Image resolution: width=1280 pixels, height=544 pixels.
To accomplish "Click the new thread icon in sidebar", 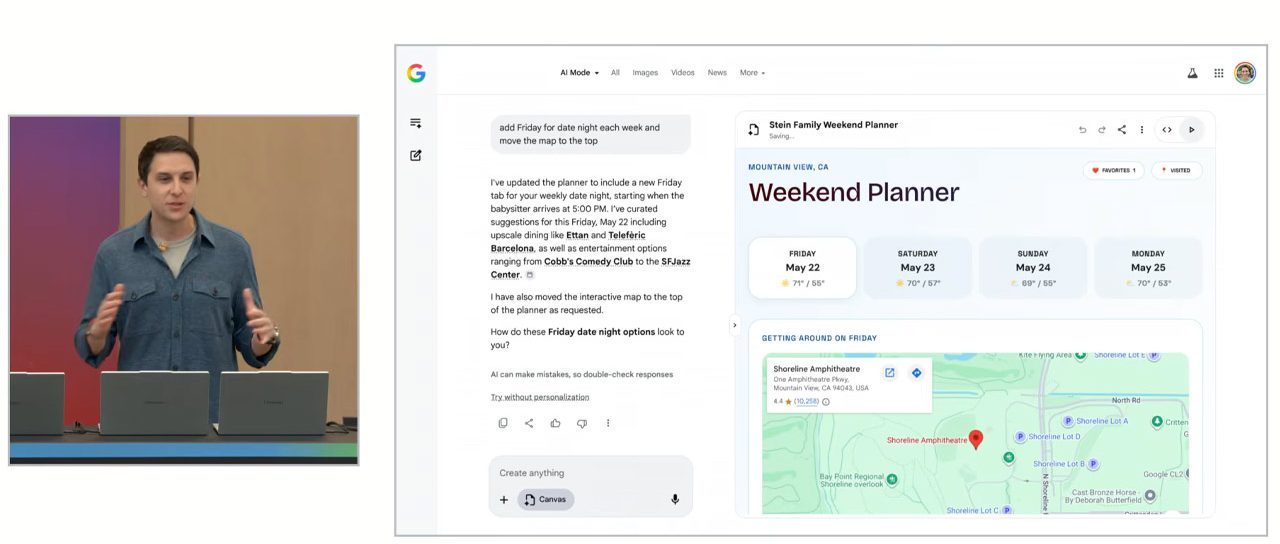I will point(416,123).
